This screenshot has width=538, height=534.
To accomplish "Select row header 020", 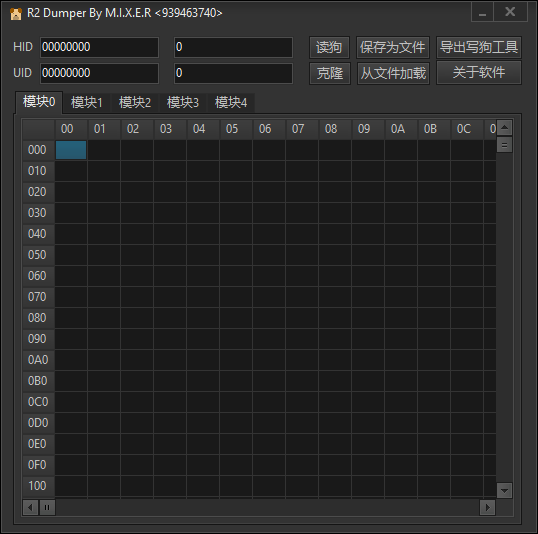I will [x=38, y=192].
